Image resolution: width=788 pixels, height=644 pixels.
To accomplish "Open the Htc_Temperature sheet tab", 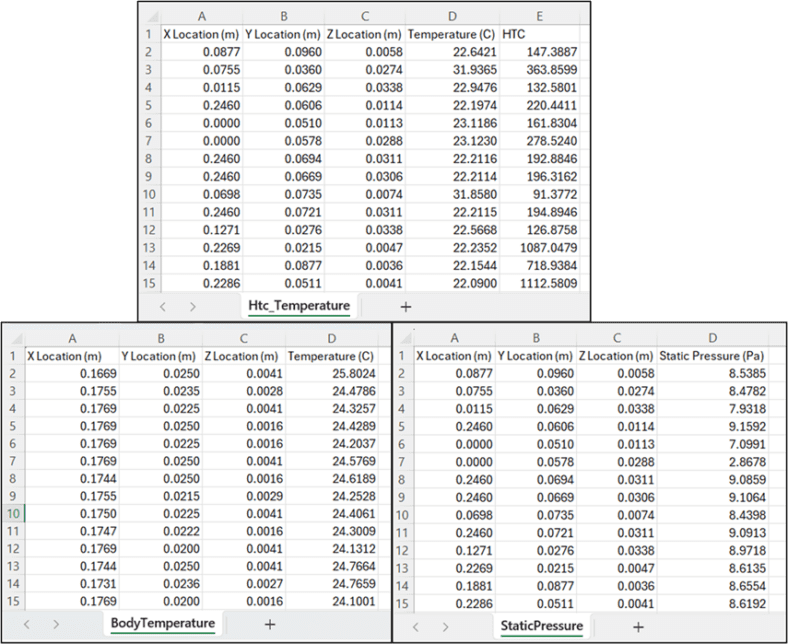I will pyautogui.click(x=299, y=306).
